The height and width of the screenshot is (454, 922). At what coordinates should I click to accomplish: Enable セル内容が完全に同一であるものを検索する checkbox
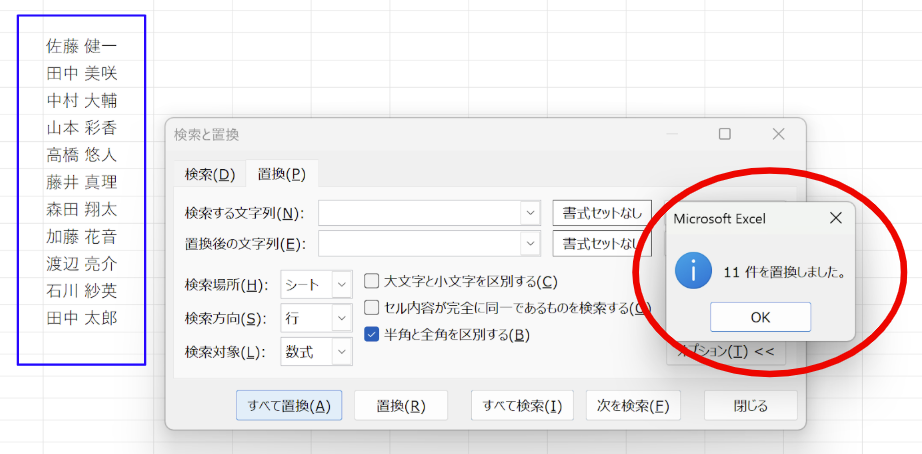371,308
